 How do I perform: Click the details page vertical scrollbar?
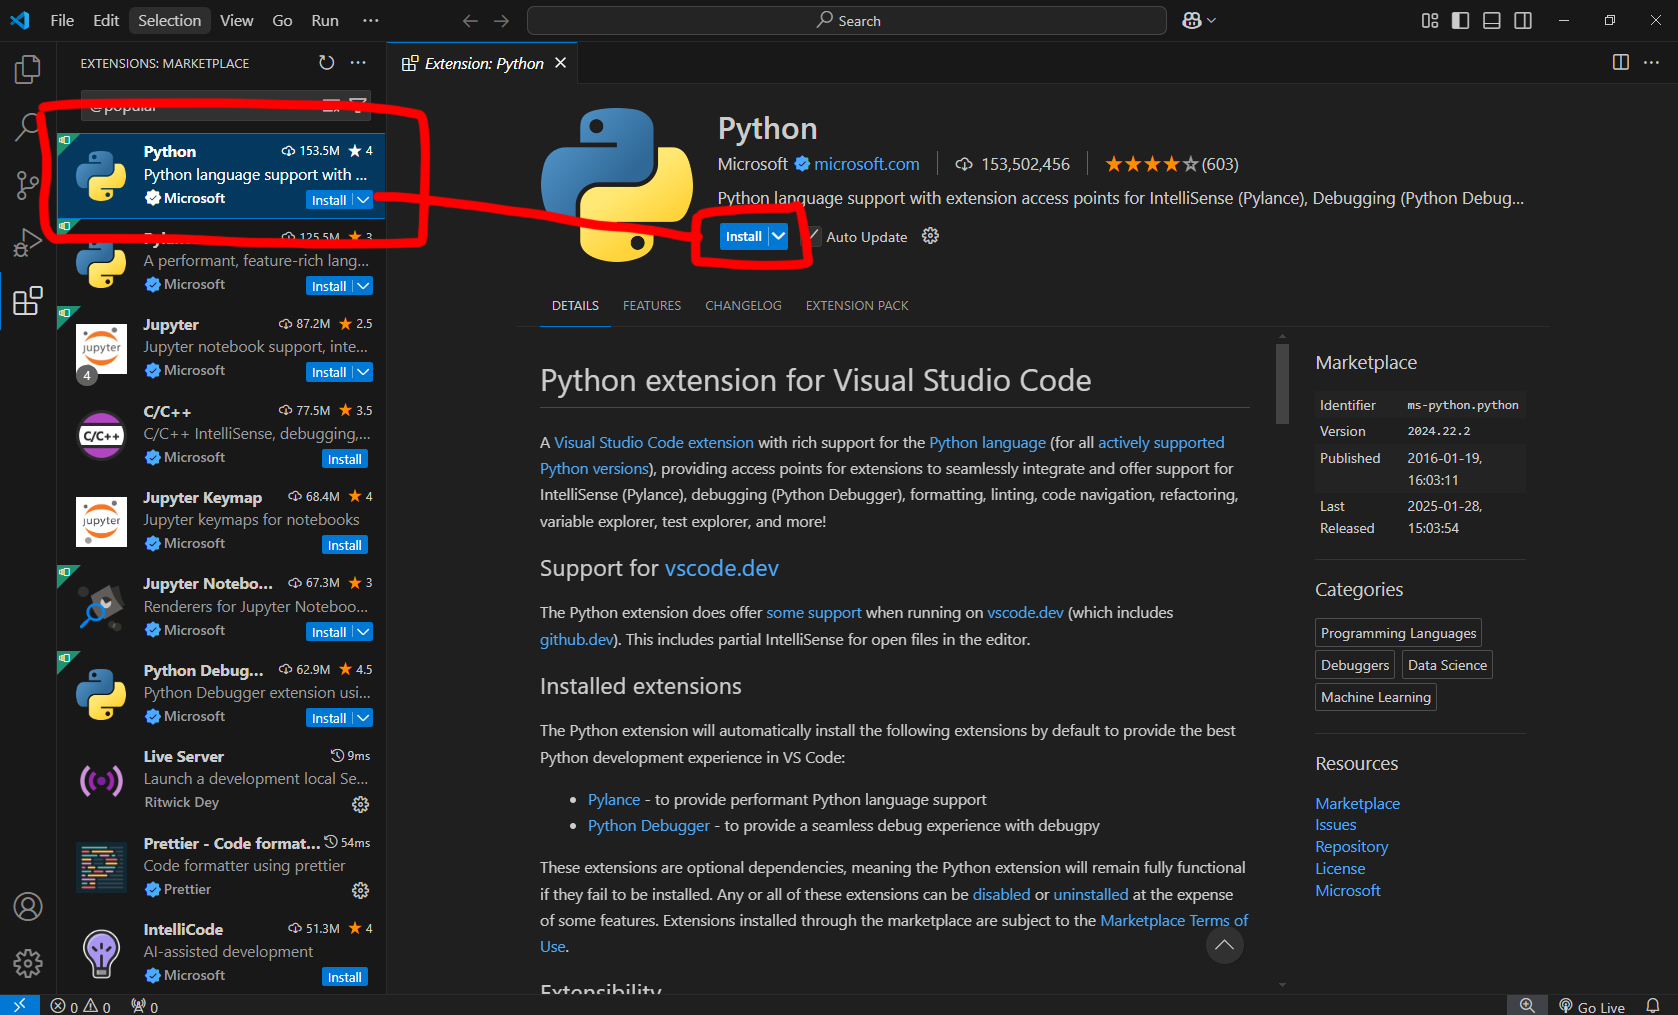pos(1282,384)
